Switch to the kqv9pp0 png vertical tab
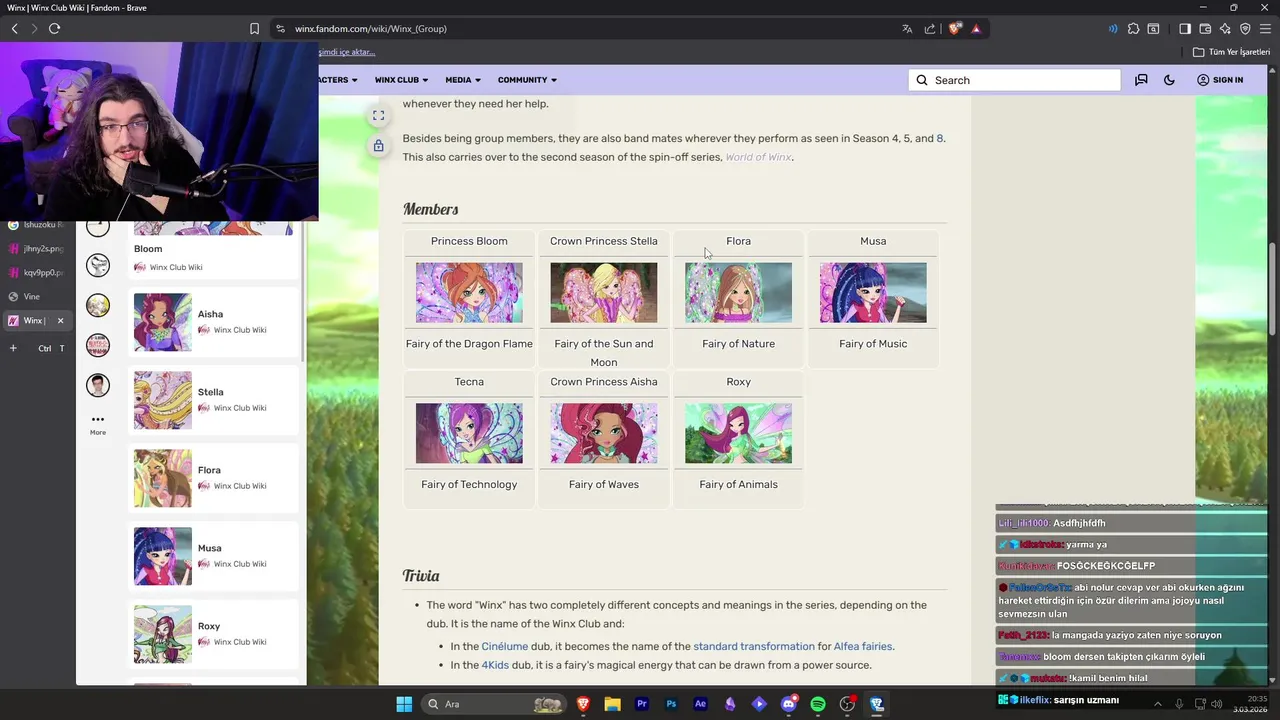The width and height of the screenshot is (1280, 720). pos(36,272)
